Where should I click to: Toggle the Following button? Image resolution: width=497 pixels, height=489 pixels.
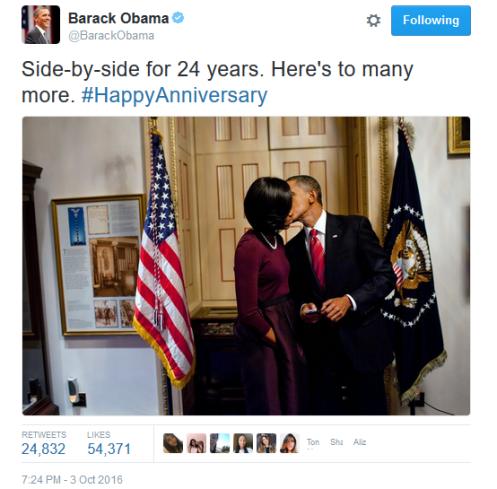[x=431, y=20]
